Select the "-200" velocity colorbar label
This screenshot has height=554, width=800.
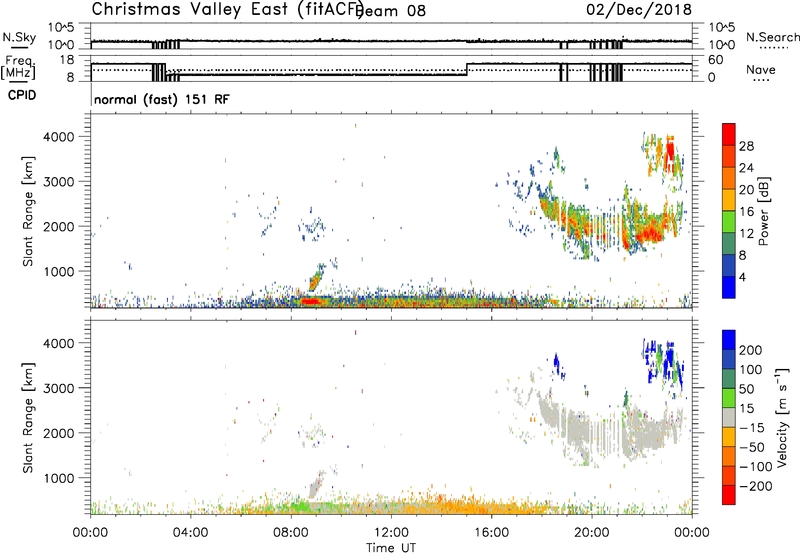tap(756, 486)
